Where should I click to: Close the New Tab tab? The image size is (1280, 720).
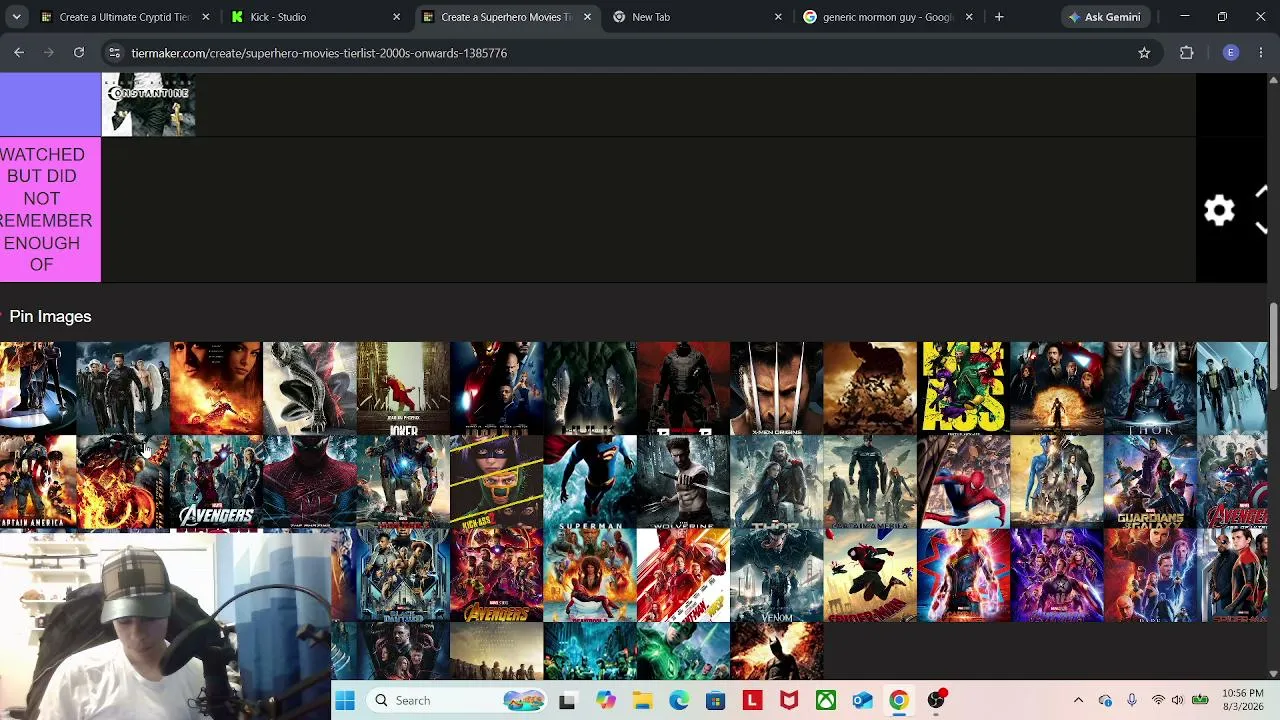pyautogui.click(x=778, y=17)
